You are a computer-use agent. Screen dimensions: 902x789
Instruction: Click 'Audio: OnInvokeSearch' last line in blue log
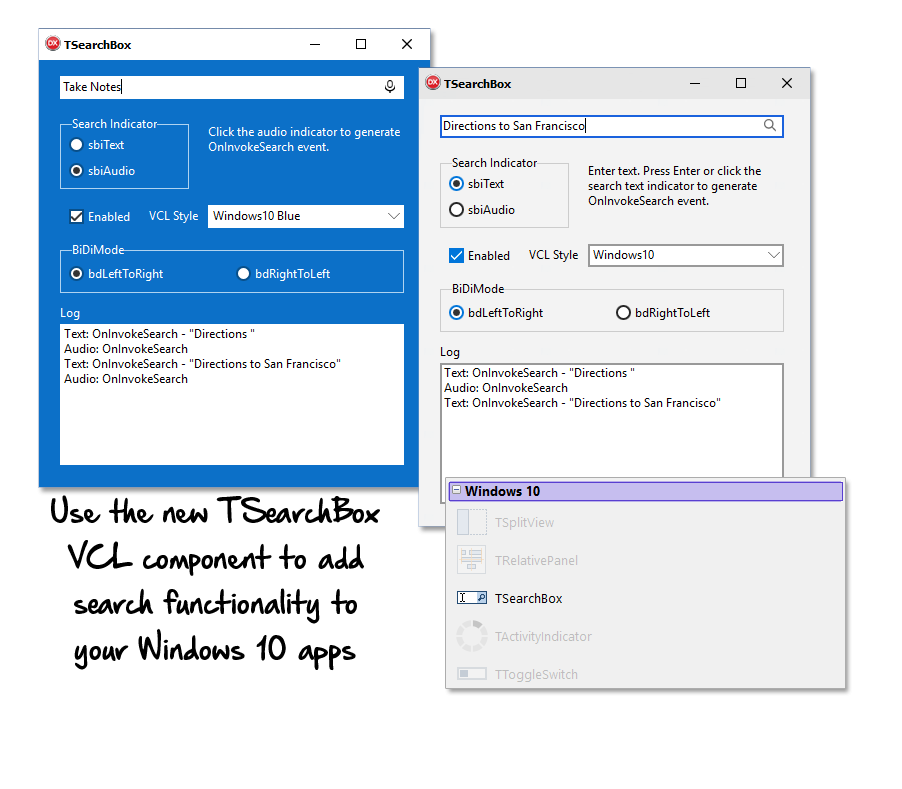pyautogui.click(x=126, y=379)
